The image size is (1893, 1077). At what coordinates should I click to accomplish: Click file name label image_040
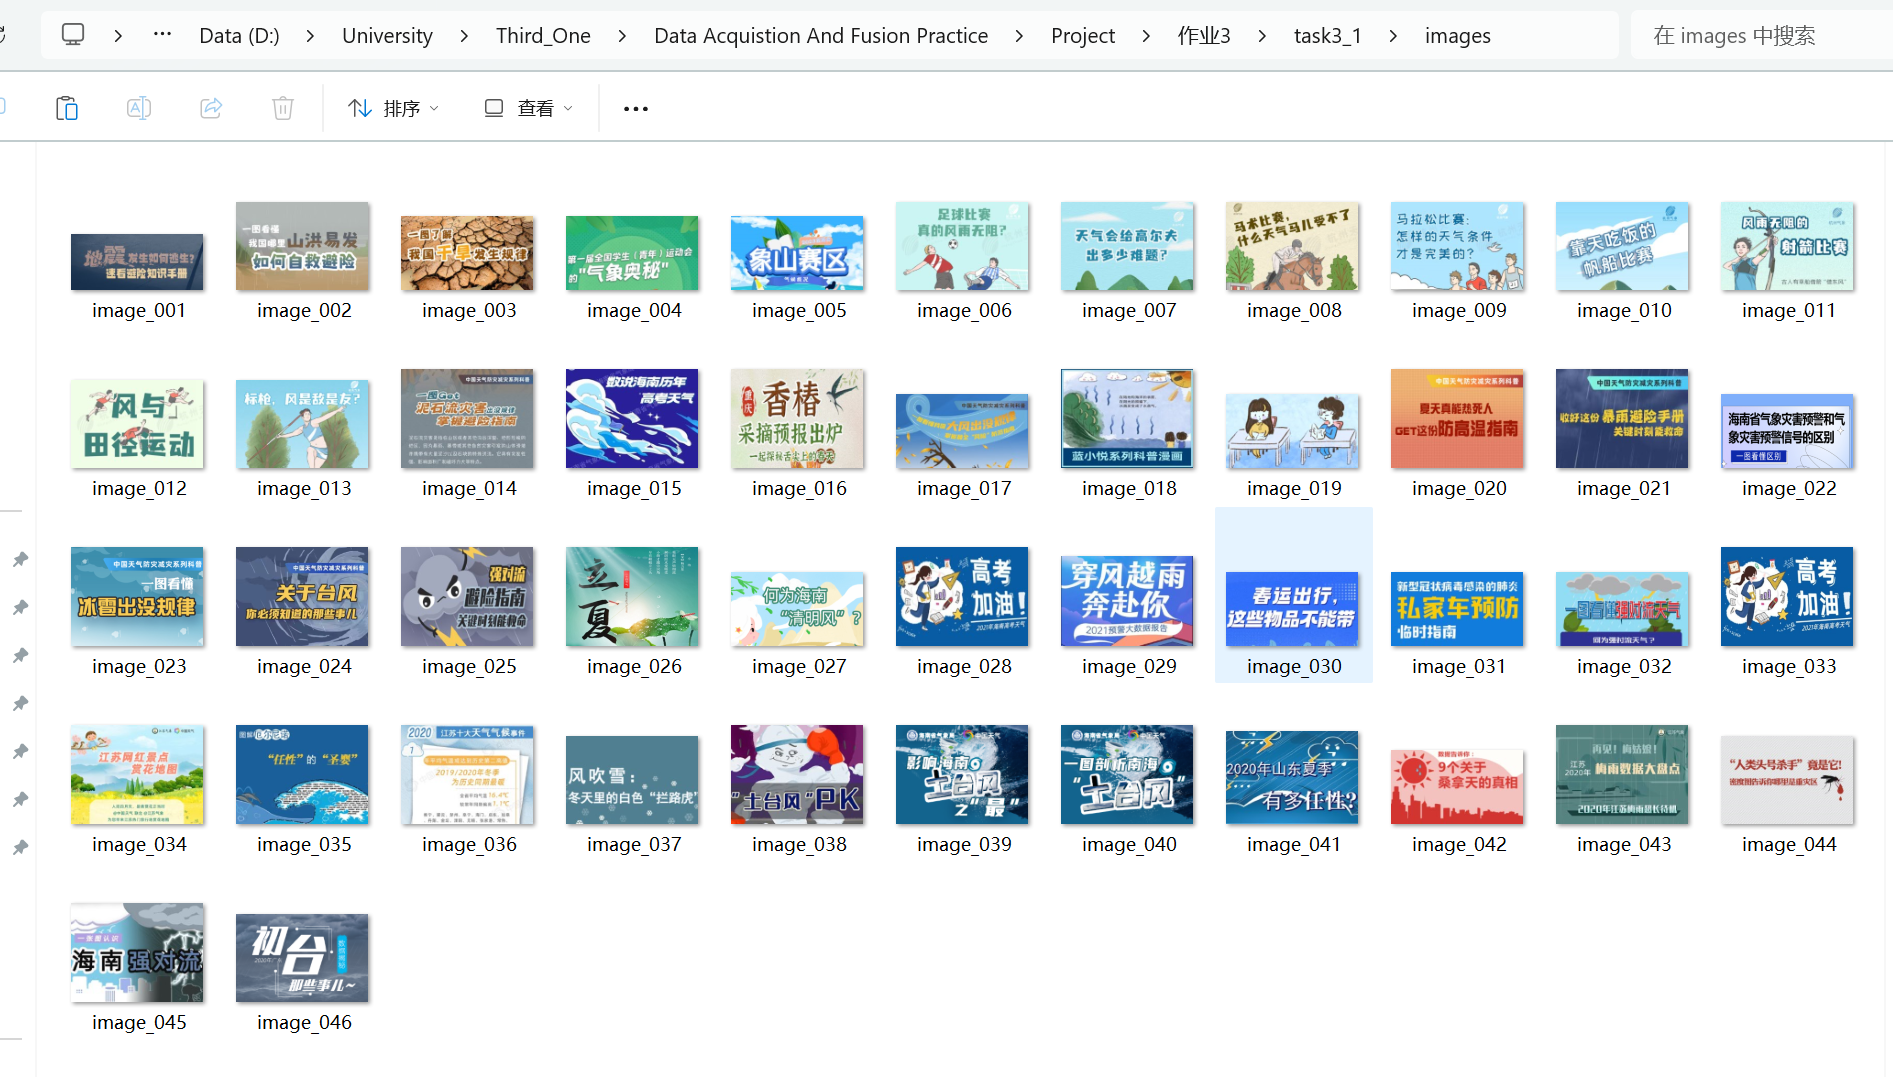(1129, 845)
